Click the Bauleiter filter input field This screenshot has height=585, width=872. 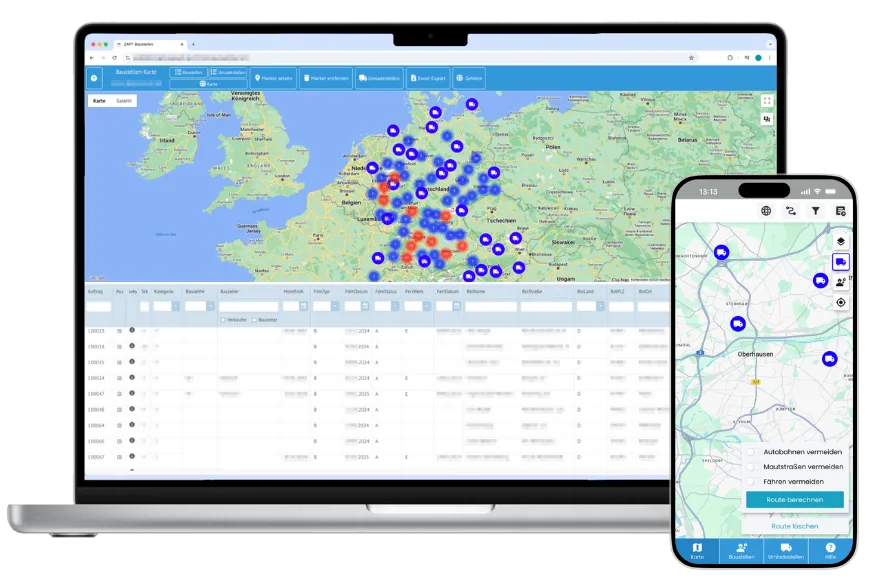click(x=248, y=306)
